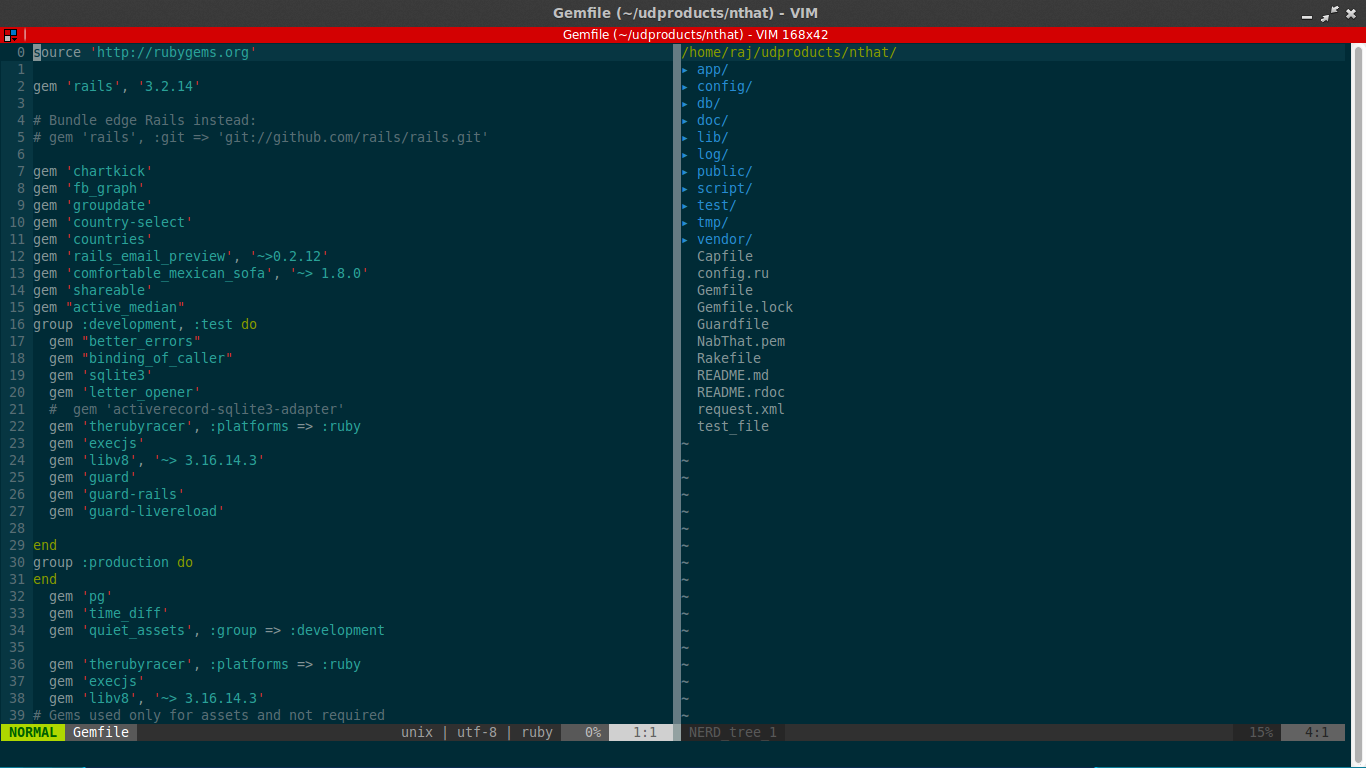This screenshot has height=768, width=1366.
Task: Expand the test/ folder arrow
Action: pyautogui.click(x=685, y=205)
